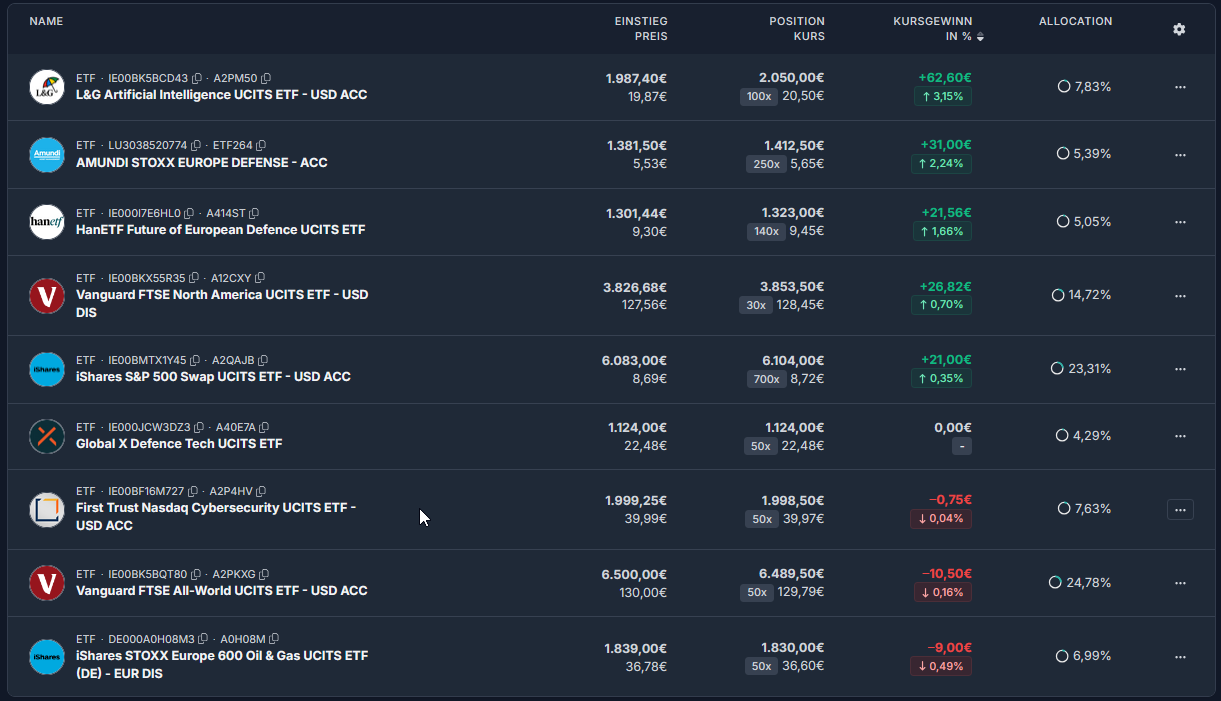The image size is (1221, 701).
Task: Click the 250x quantity badge
Action: [x=765, y=164]
